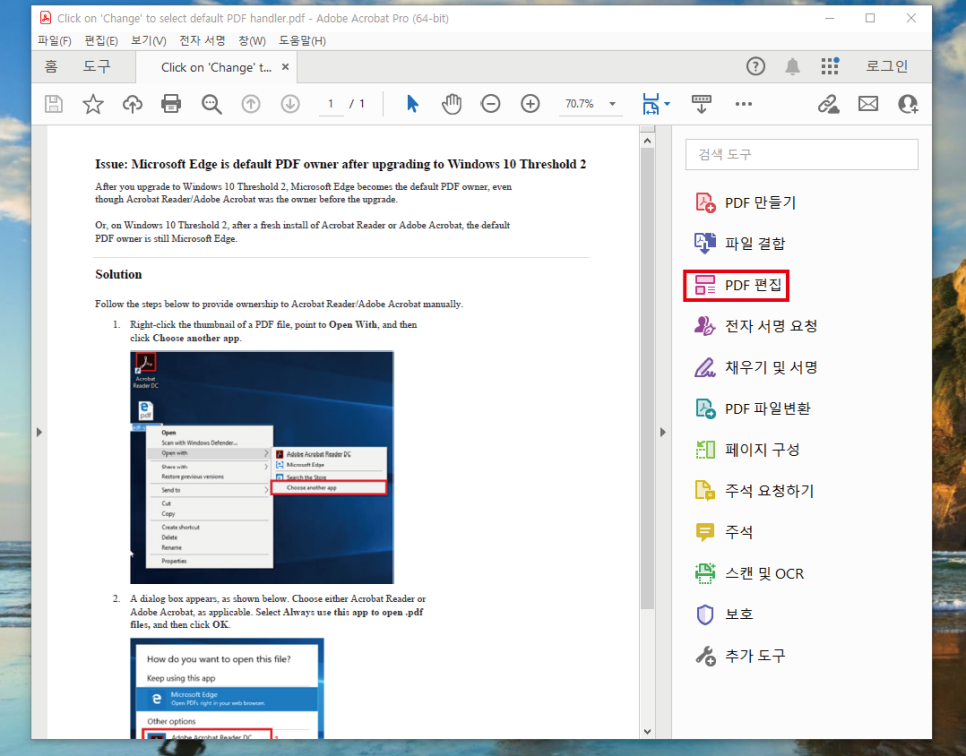
Task: Click the scrolling mode keyboard icon
Action: click(x=701, y=104)
